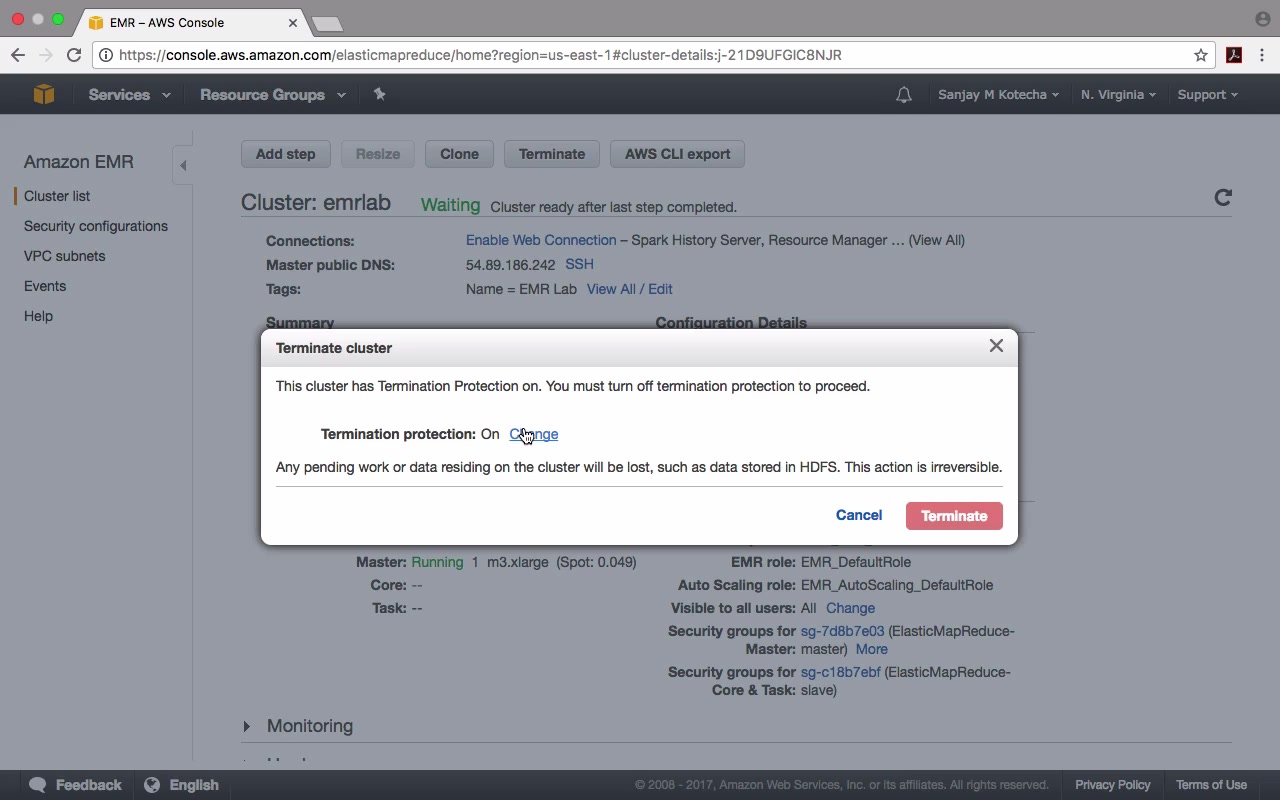Open the Chrome menu (three dots)
1280x800 pixels.
tap(1262, 55)
